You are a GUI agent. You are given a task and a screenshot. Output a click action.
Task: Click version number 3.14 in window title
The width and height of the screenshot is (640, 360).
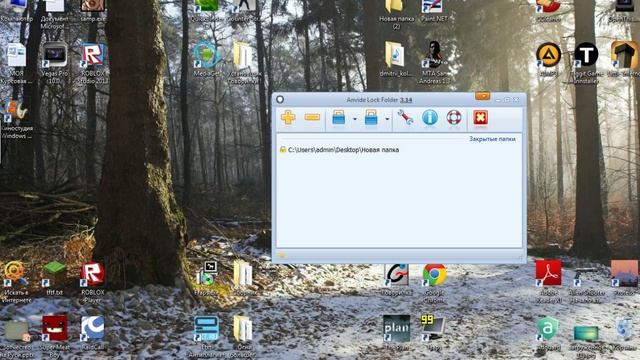pos(406,100)
